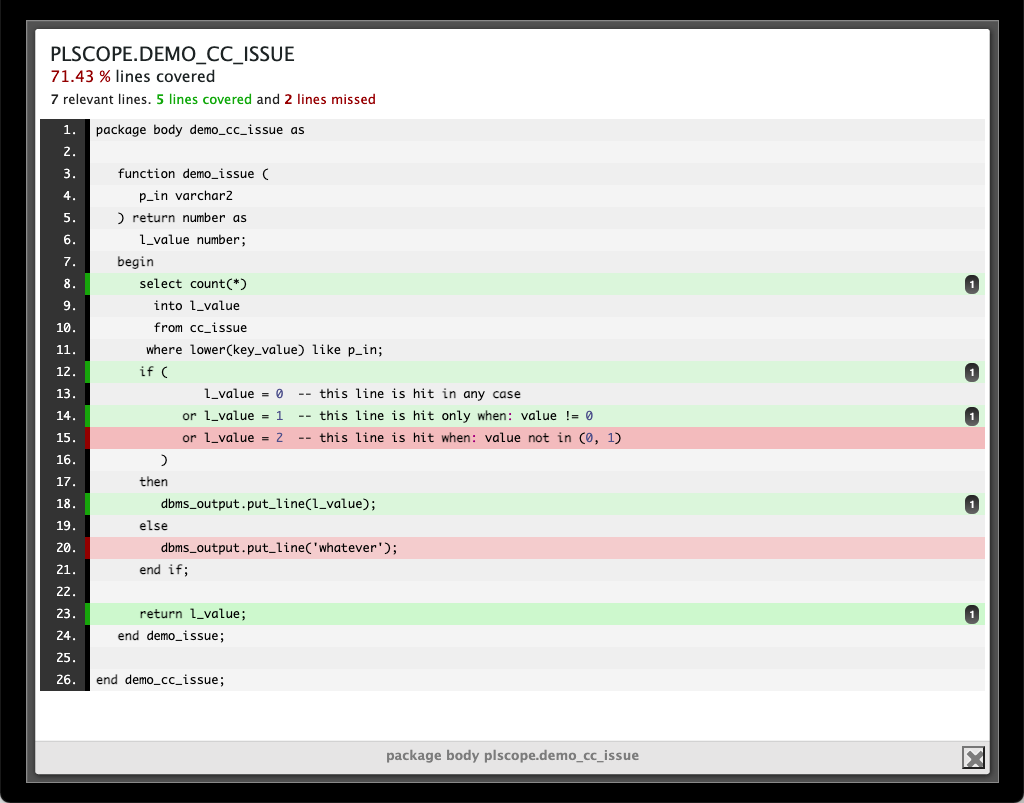Click line 10 'from cc_issue'

pyautogui.click(x=200, y=328)
